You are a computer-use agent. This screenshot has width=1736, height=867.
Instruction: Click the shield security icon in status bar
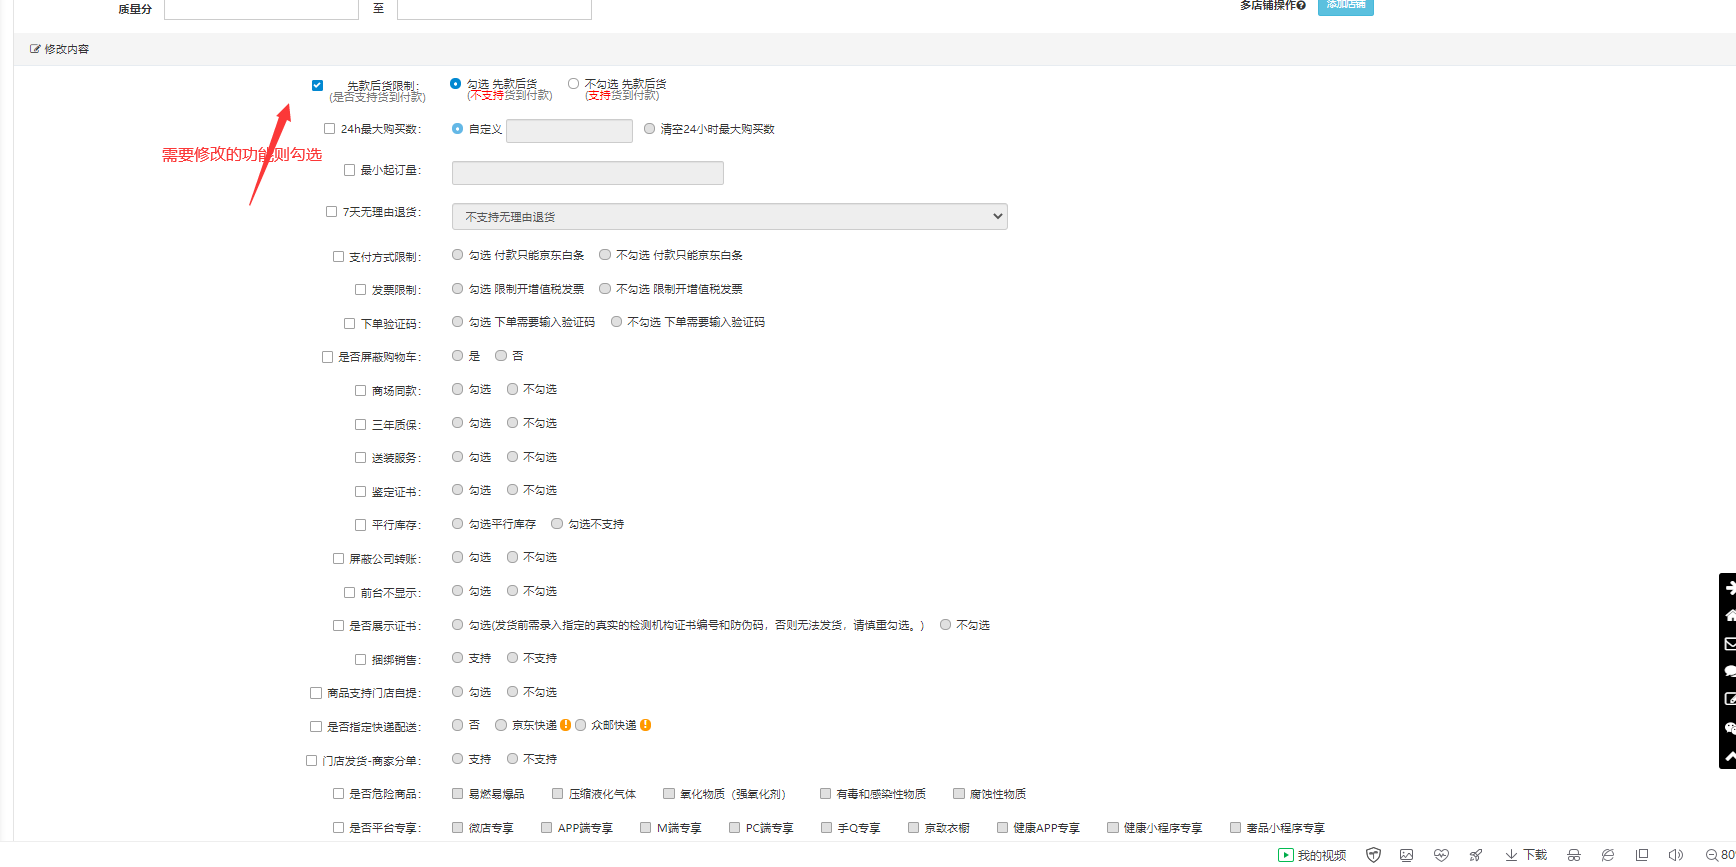(x=1373, y=855)
